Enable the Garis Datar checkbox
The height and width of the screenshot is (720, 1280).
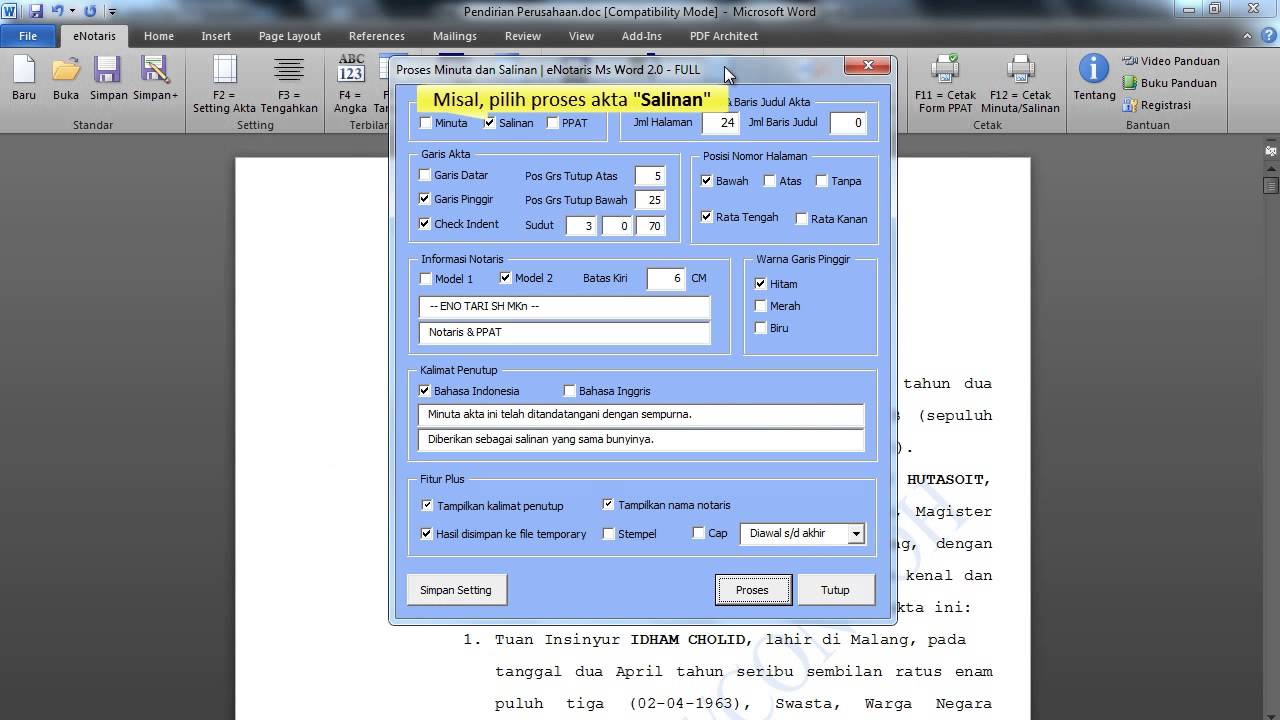(425, 175)
